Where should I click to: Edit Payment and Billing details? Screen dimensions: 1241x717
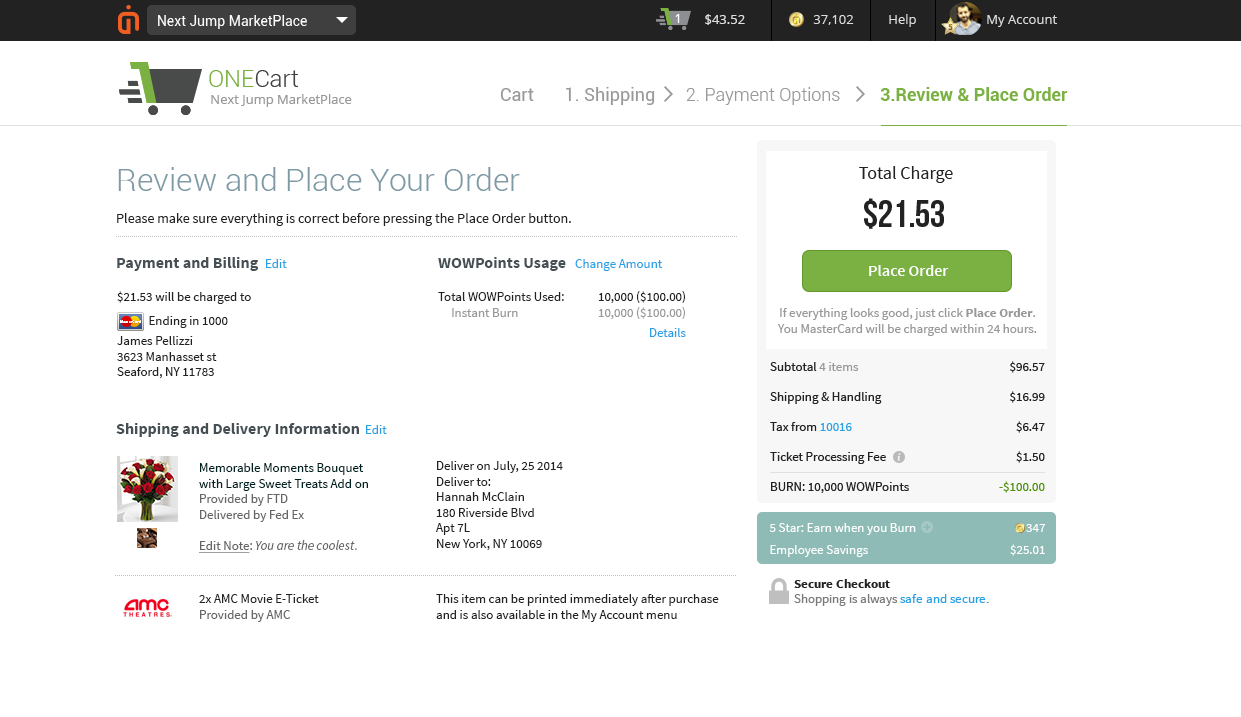point(276,264)
